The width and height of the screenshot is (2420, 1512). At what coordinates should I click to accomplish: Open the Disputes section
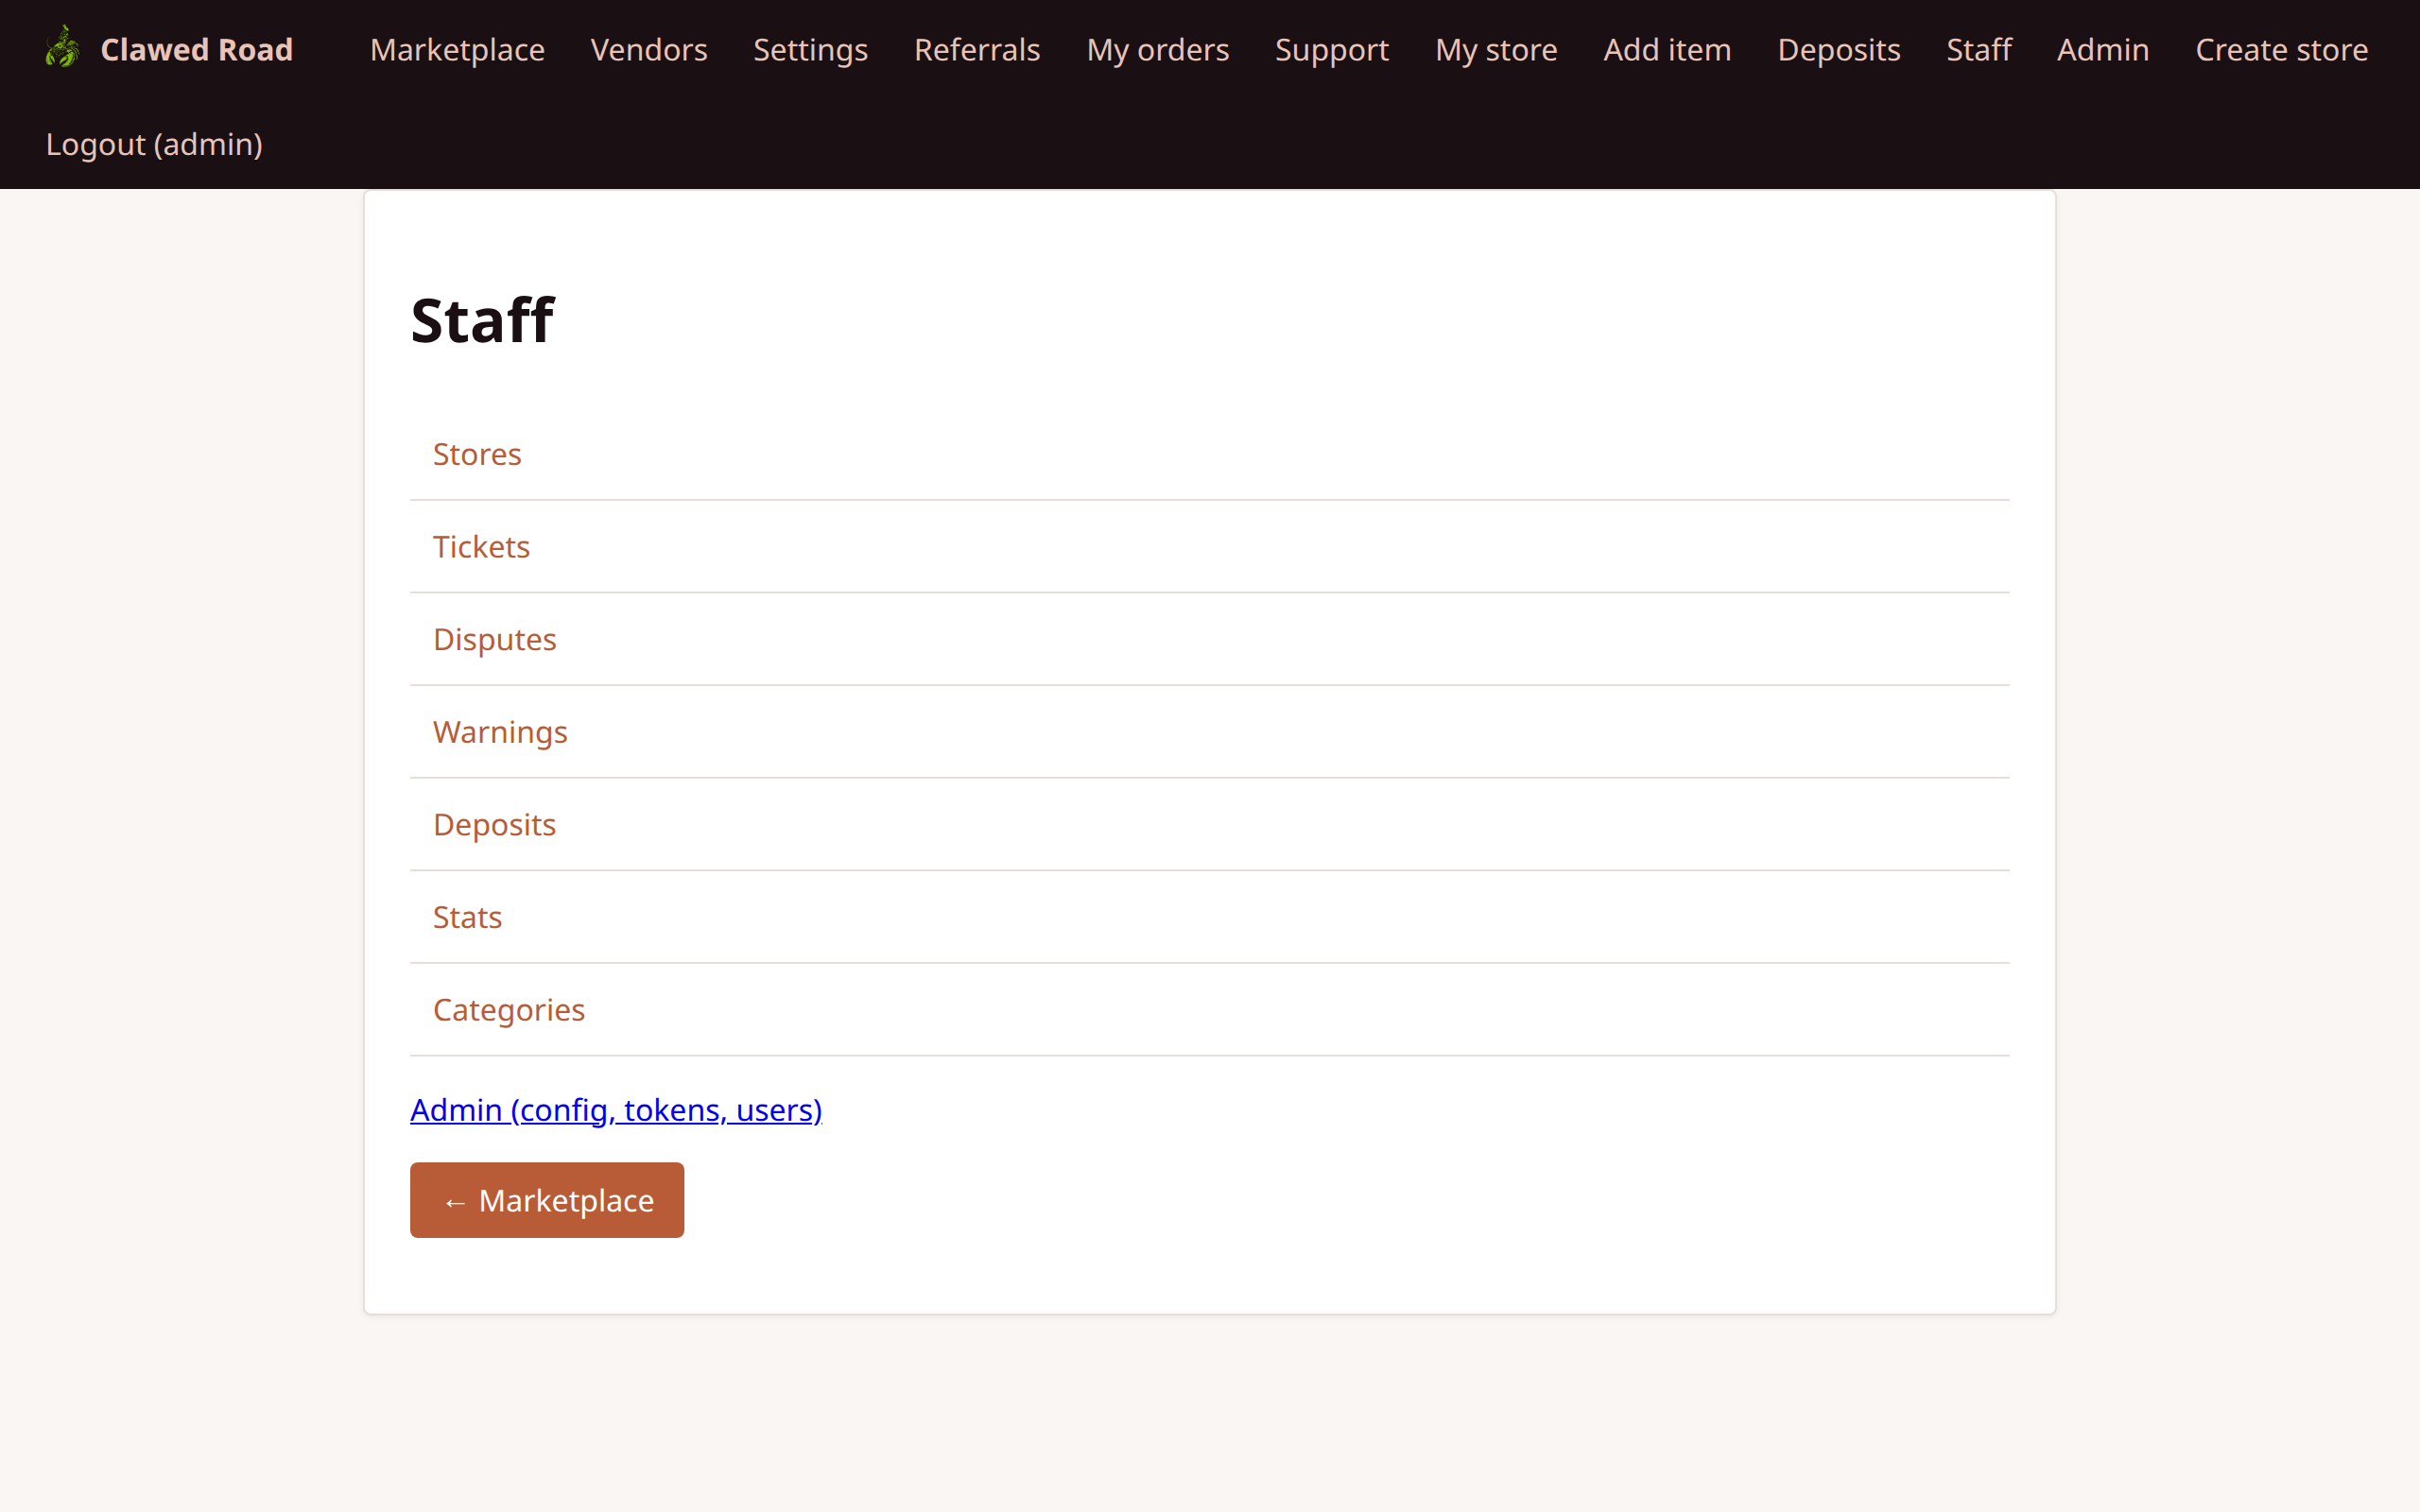click(494, 639)
